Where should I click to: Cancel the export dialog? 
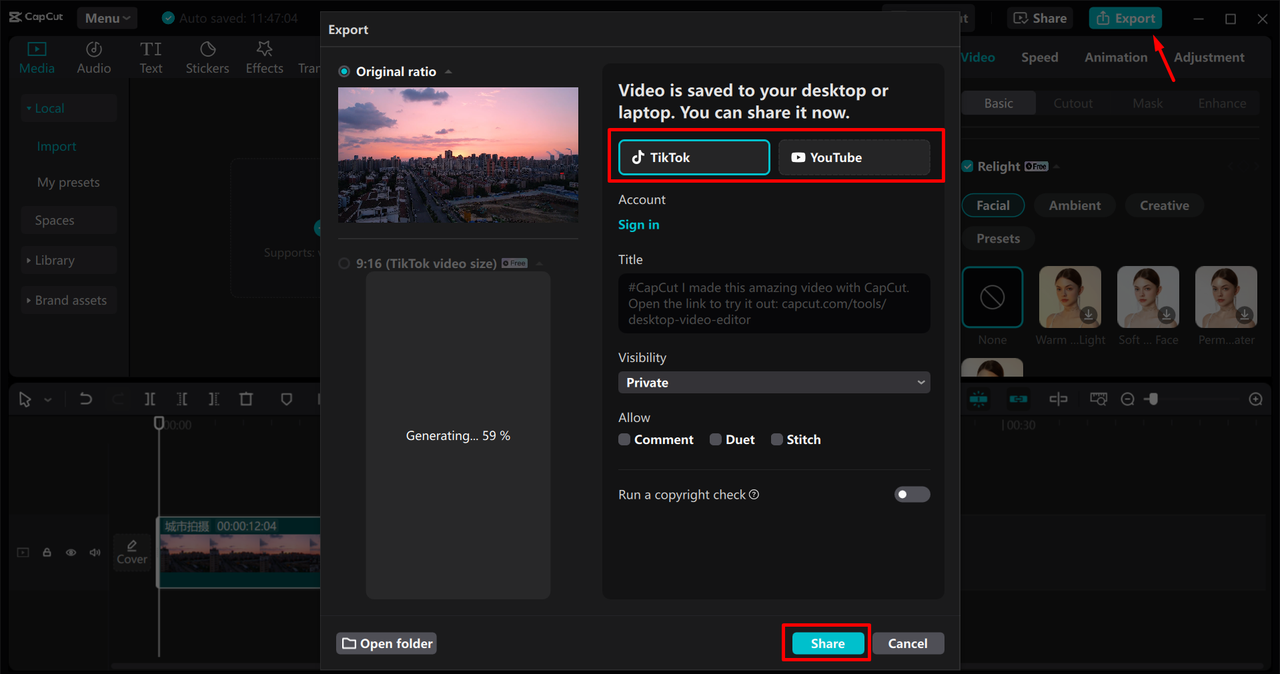point(908,643)
